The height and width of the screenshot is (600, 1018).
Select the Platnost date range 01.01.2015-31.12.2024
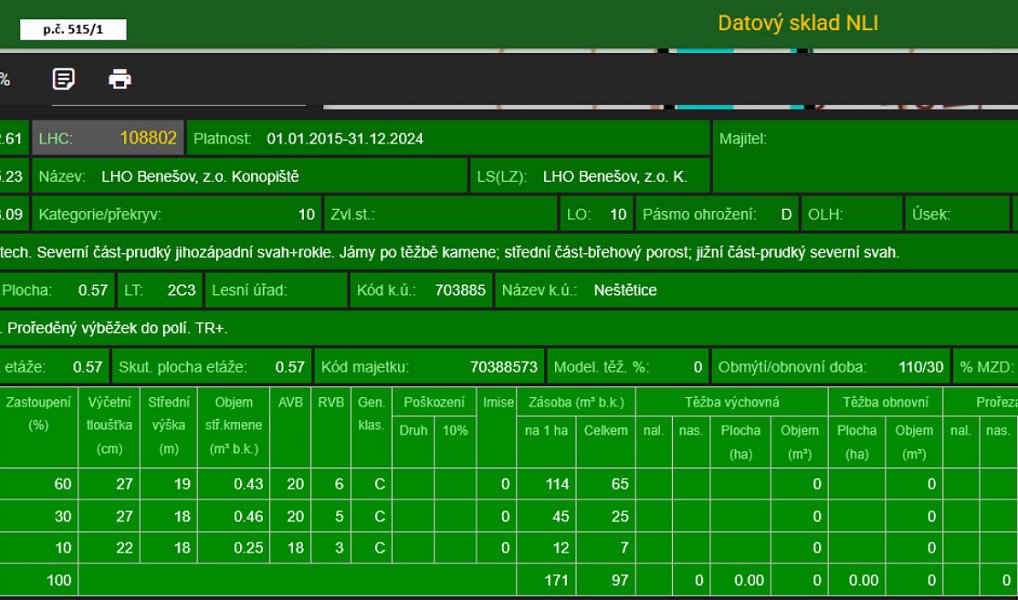(x=345, y=138)
